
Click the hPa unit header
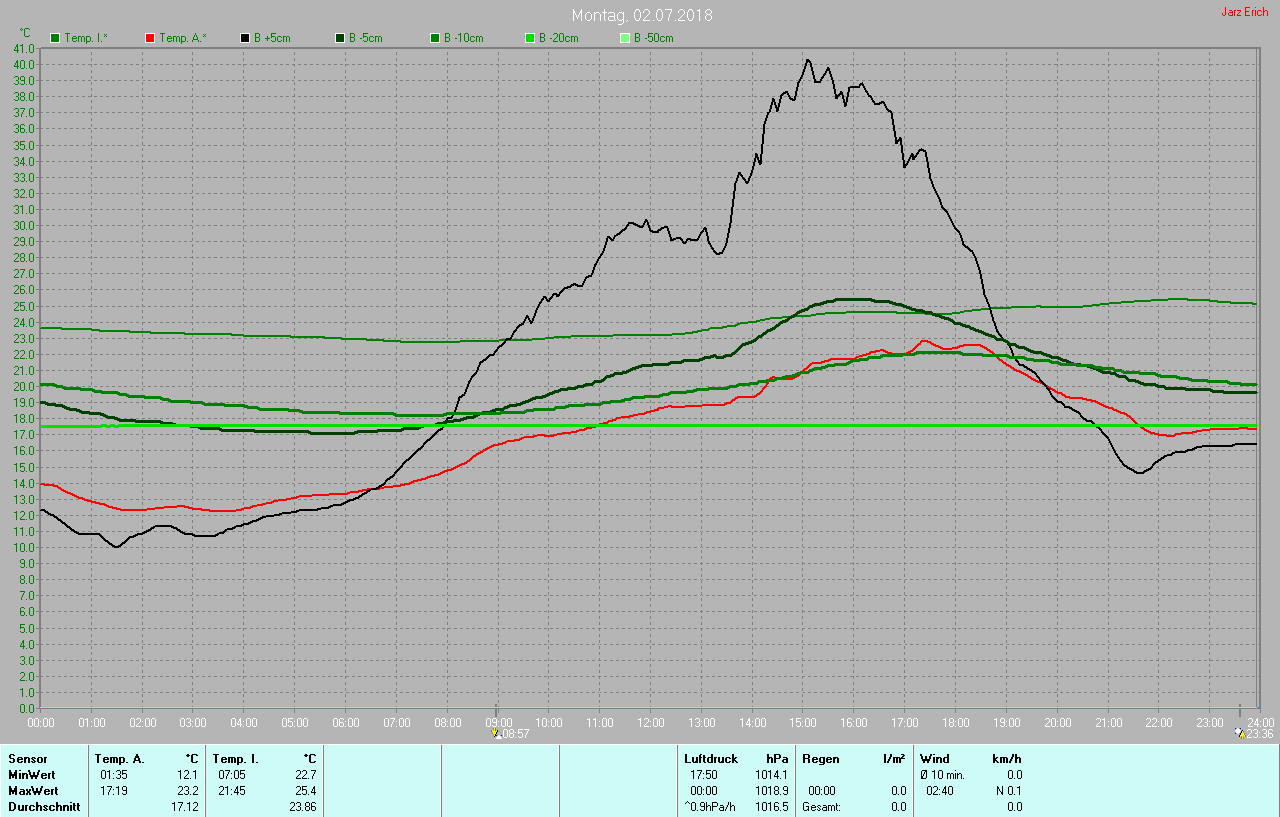click(777, 759)
